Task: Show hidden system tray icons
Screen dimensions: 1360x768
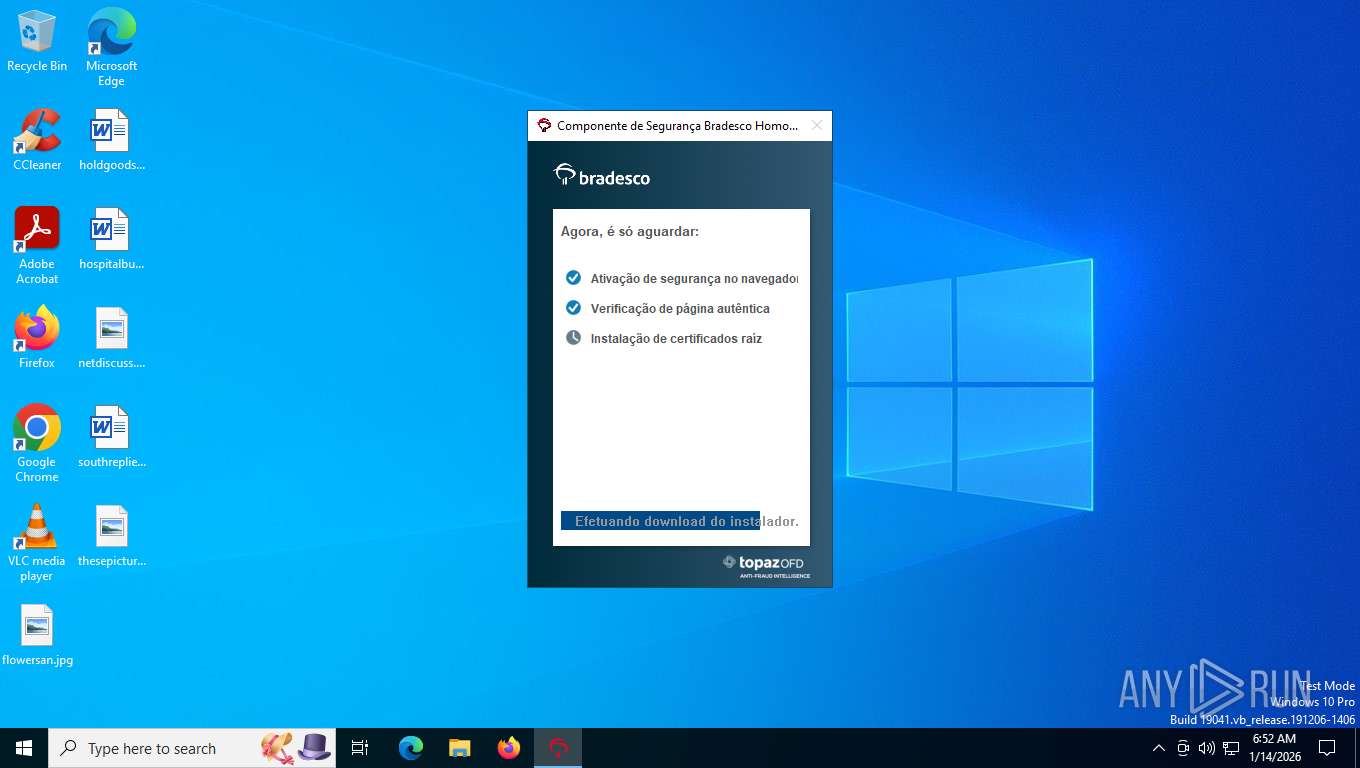Action: click(x=1159, y=748)
